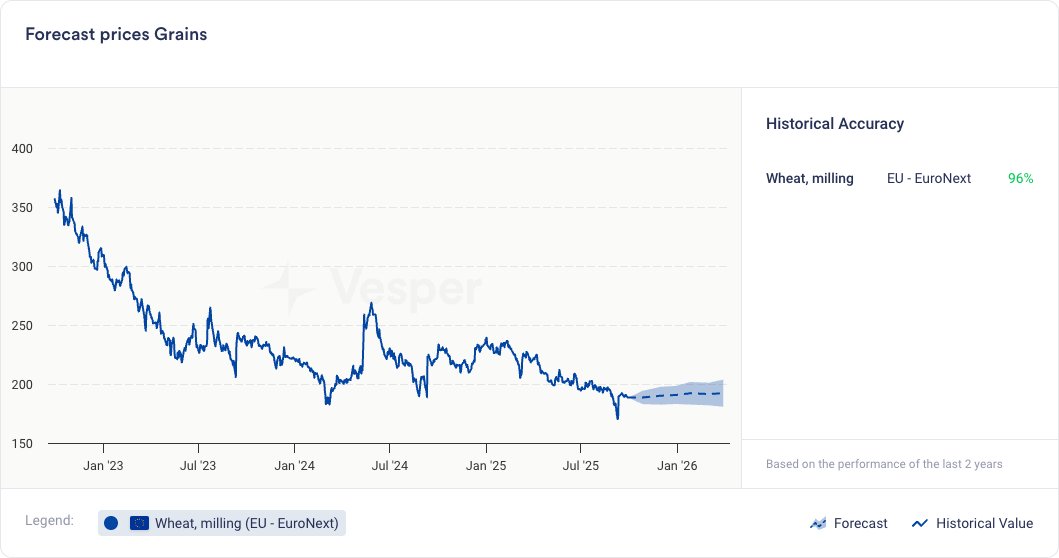Click the Jan '23 x-axis label
Viewport: 1059px width, 558px height.
tap(103, 465)
